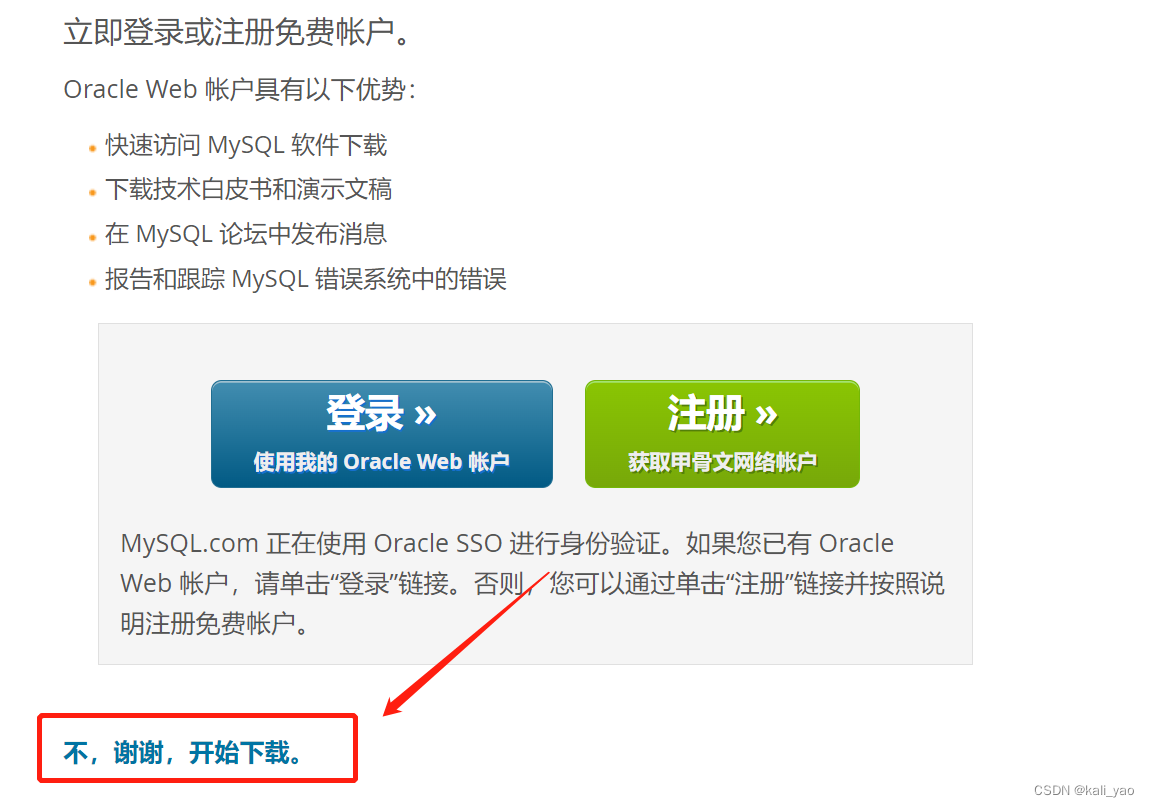Screen dimensions: 1149x807
Task: Click the heading 立即登录或注册免费帐户
Action: pyautogui.click(x=239, y=32)
